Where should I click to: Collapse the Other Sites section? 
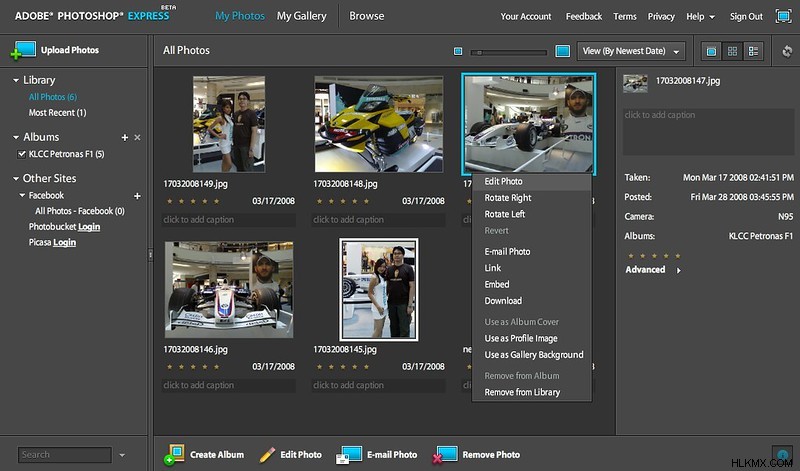click(16, 179)
